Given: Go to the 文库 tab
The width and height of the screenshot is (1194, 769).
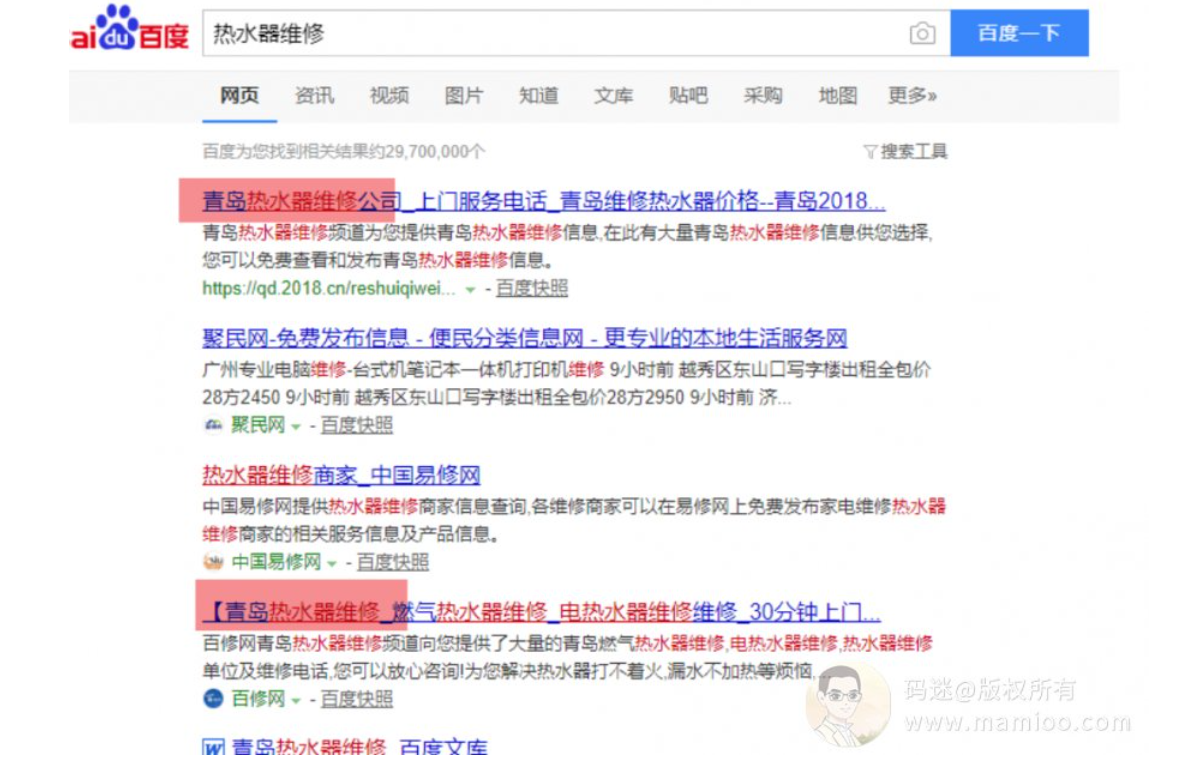Looking at the screenshot, I should click(613, 96).
